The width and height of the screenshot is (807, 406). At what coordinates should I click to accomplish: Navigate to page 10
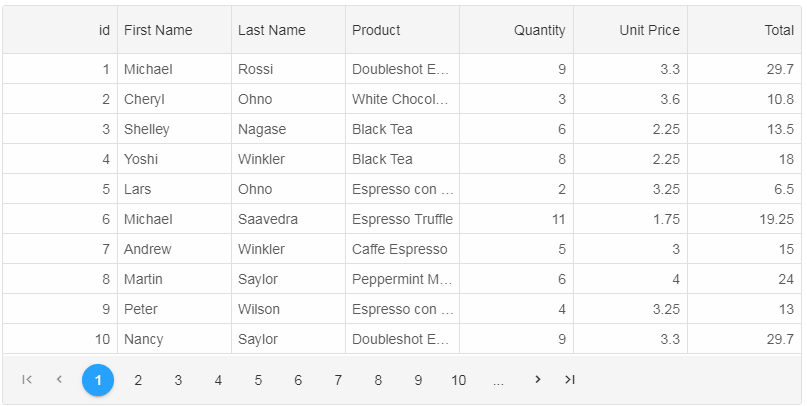point(458,380)
